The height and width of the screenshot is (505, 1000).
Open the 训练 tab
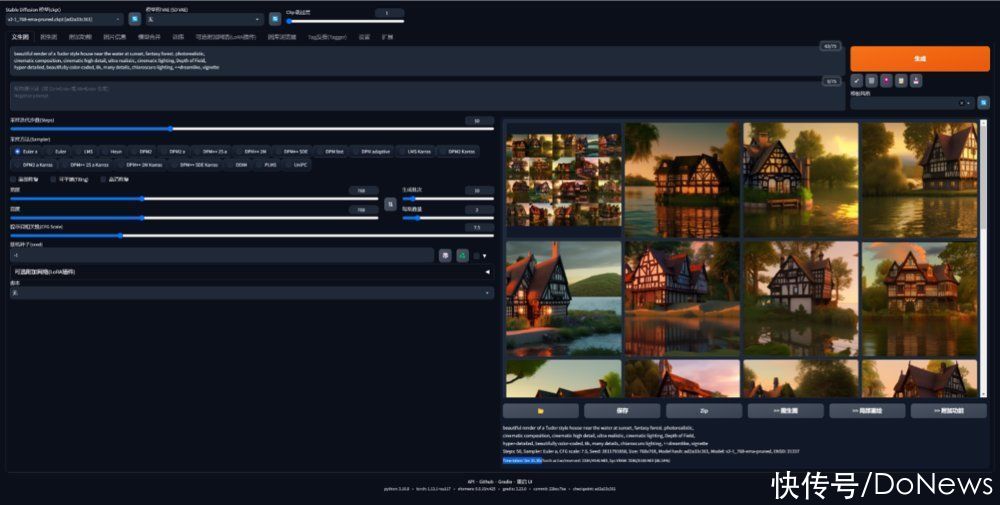click(178, 37)
